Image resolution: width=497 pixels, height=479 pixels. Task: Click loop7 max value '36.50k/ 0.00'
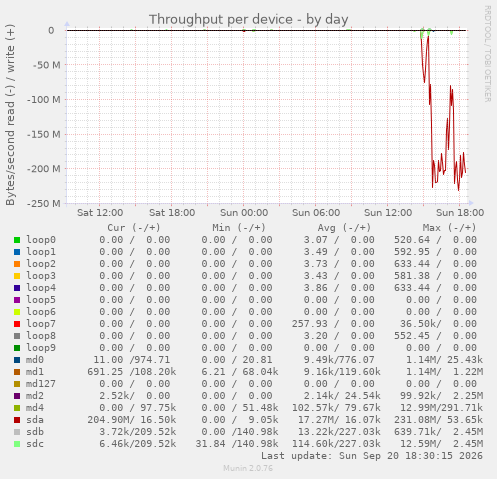coord(438,324)
